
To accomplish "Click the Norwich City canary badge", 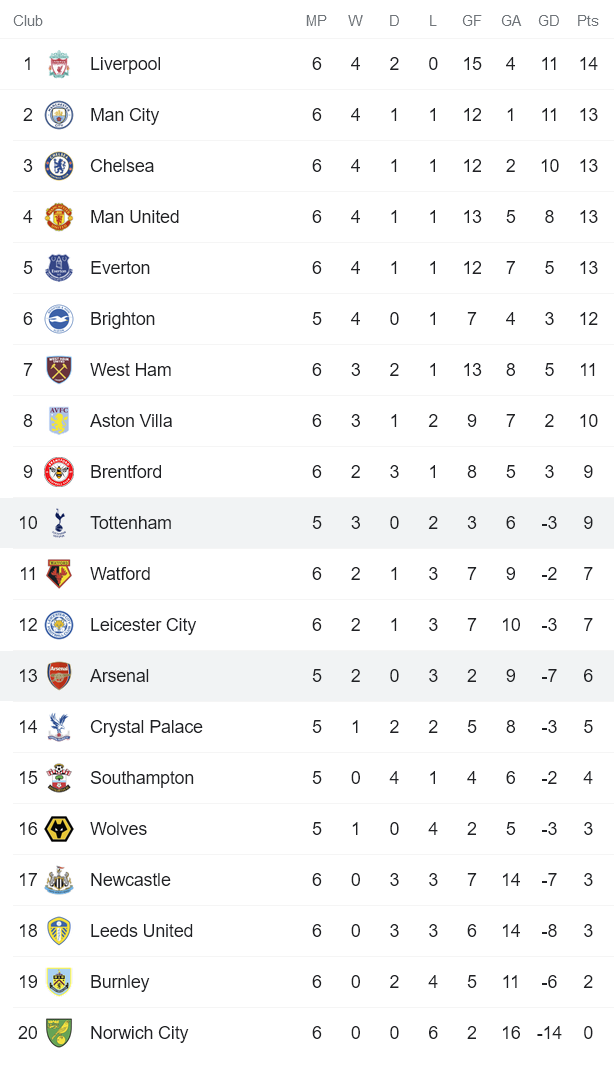I will click(59, 1032).
